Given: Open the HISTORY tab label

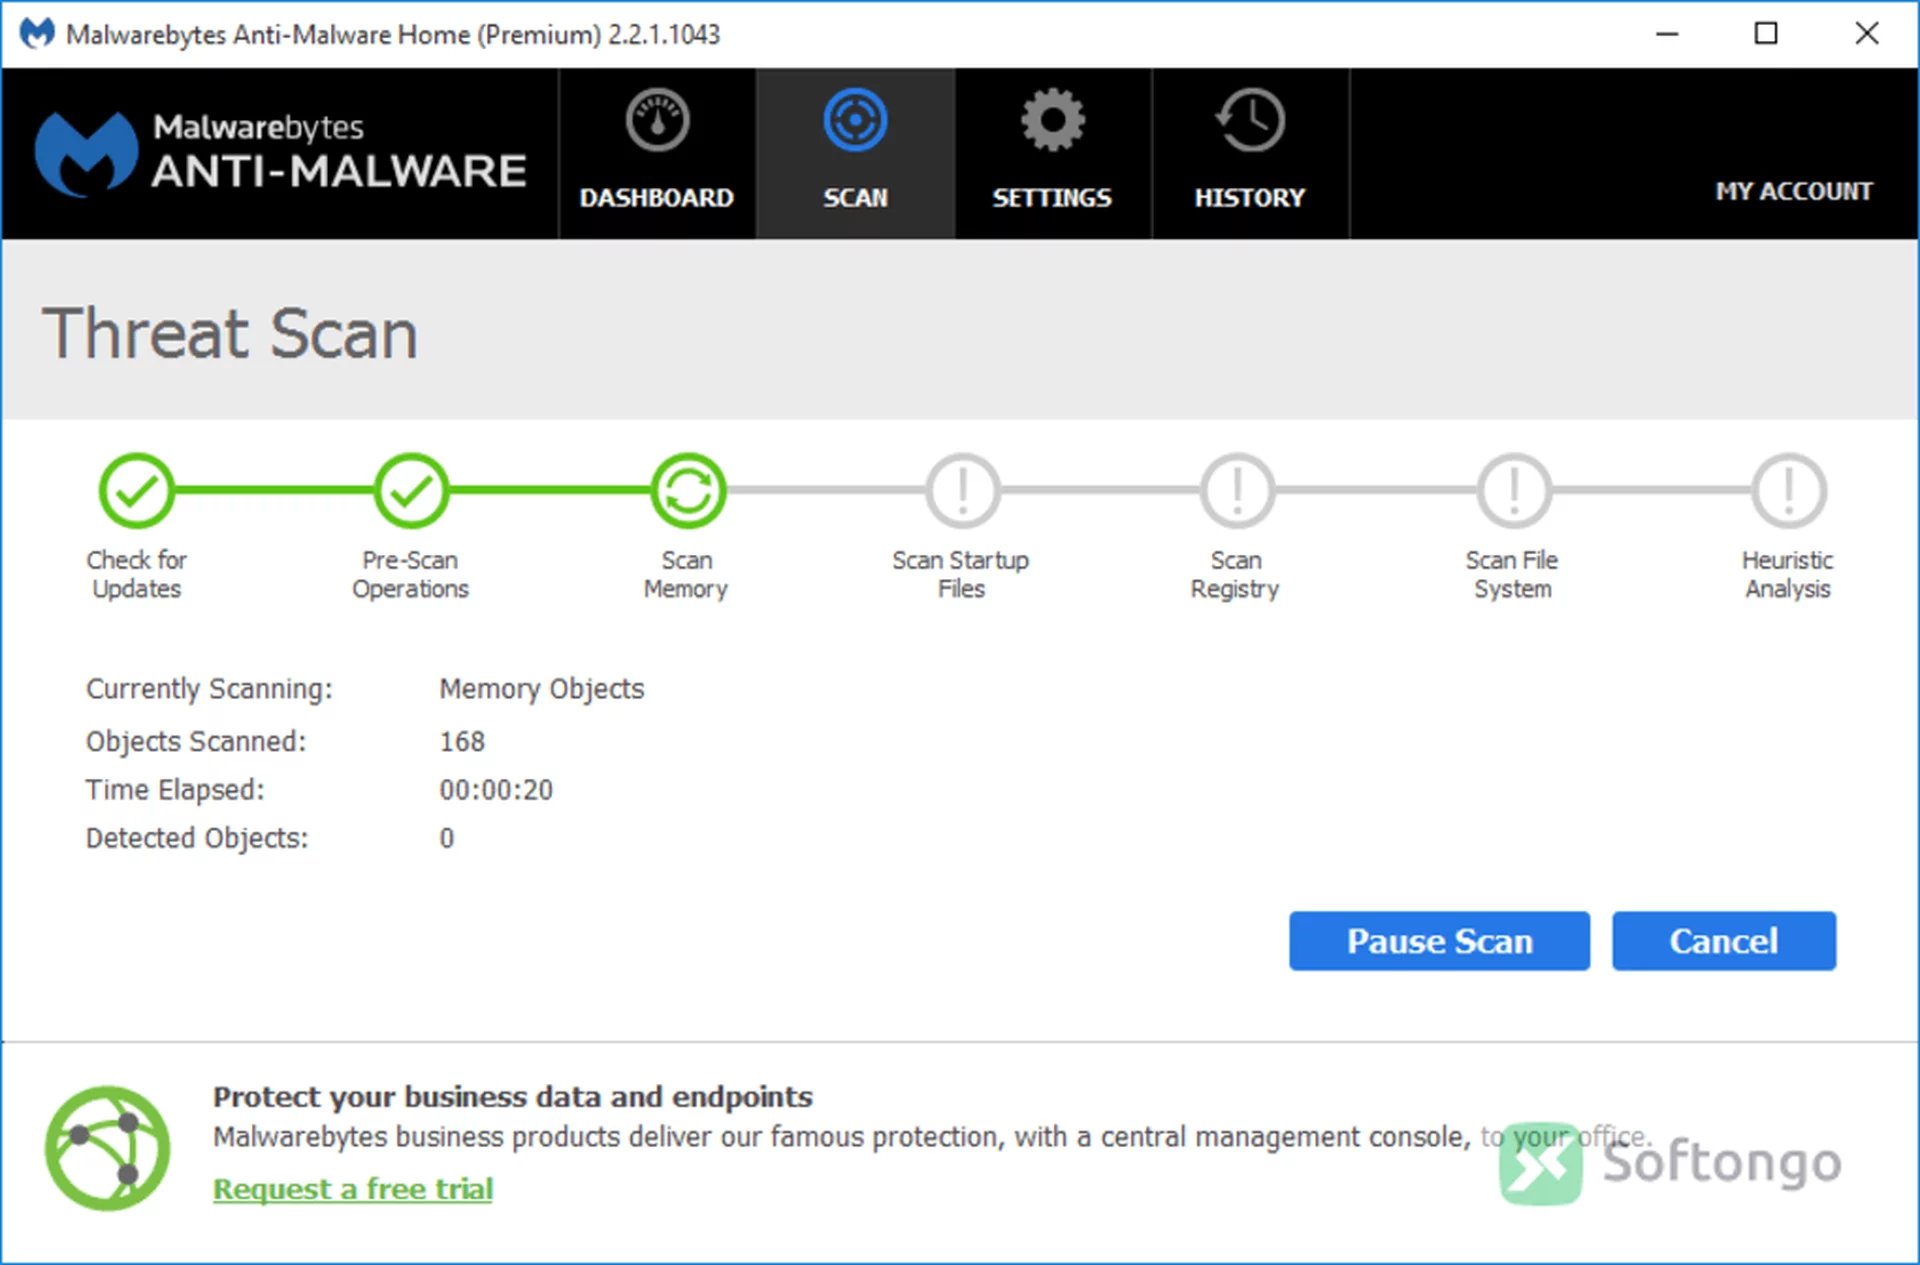Looking at the screenshot, I should [x=1250, y=197].
